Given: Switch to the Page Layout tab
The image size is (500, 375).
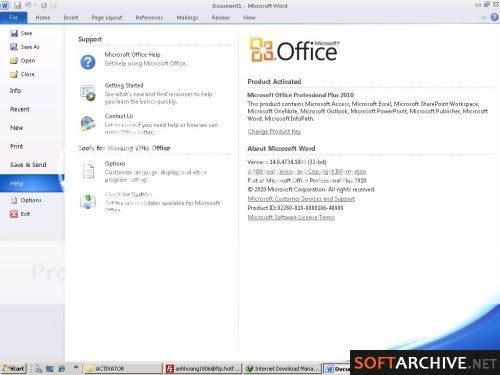Looking at the screenshot, I should pyautogui.click(x=107, y=18).
